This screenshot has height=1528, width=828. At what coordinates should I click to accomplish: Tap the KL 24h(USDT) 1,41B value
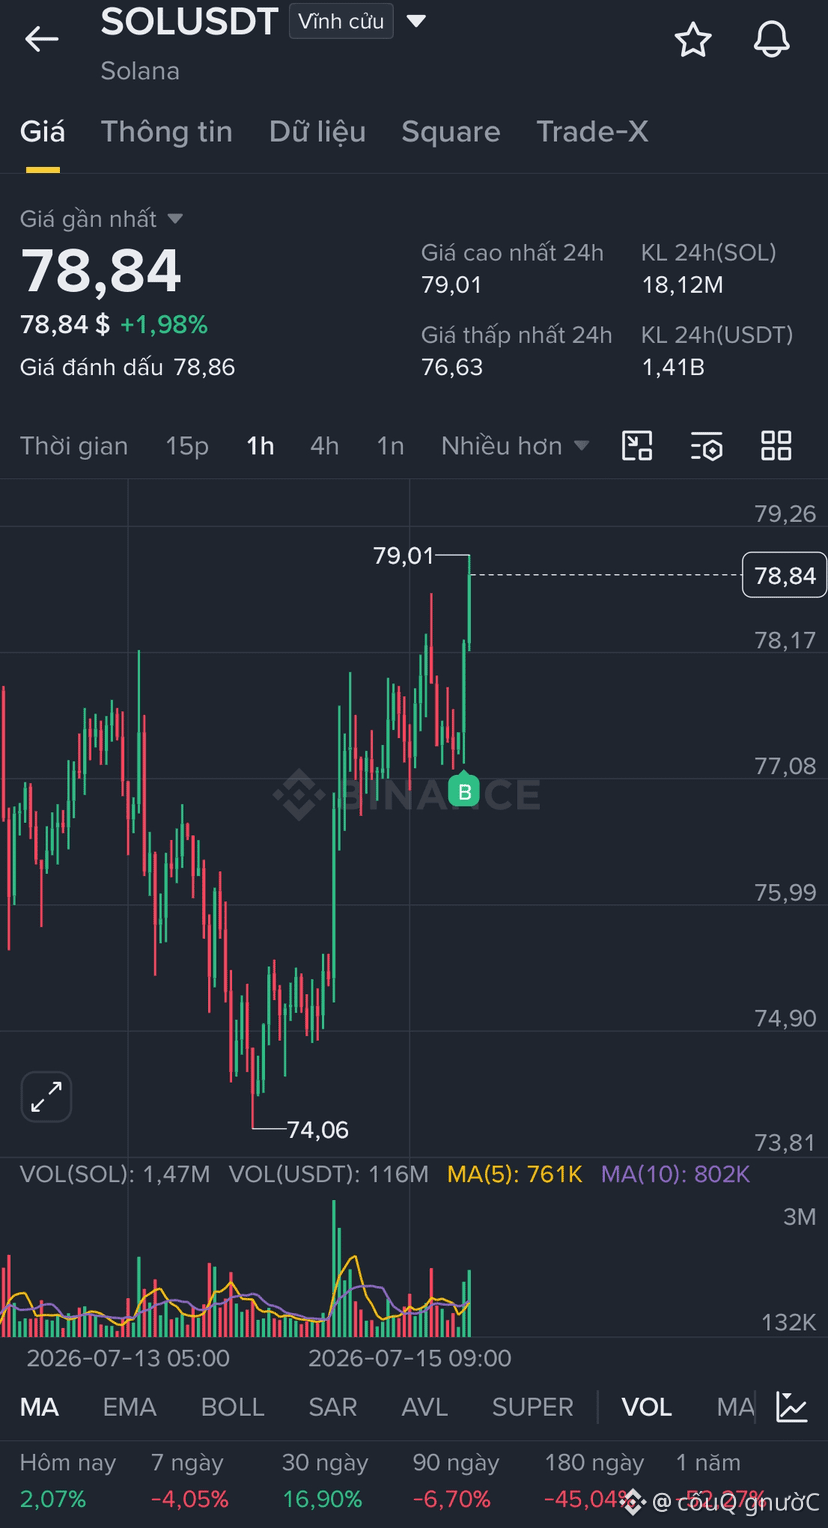673,367
